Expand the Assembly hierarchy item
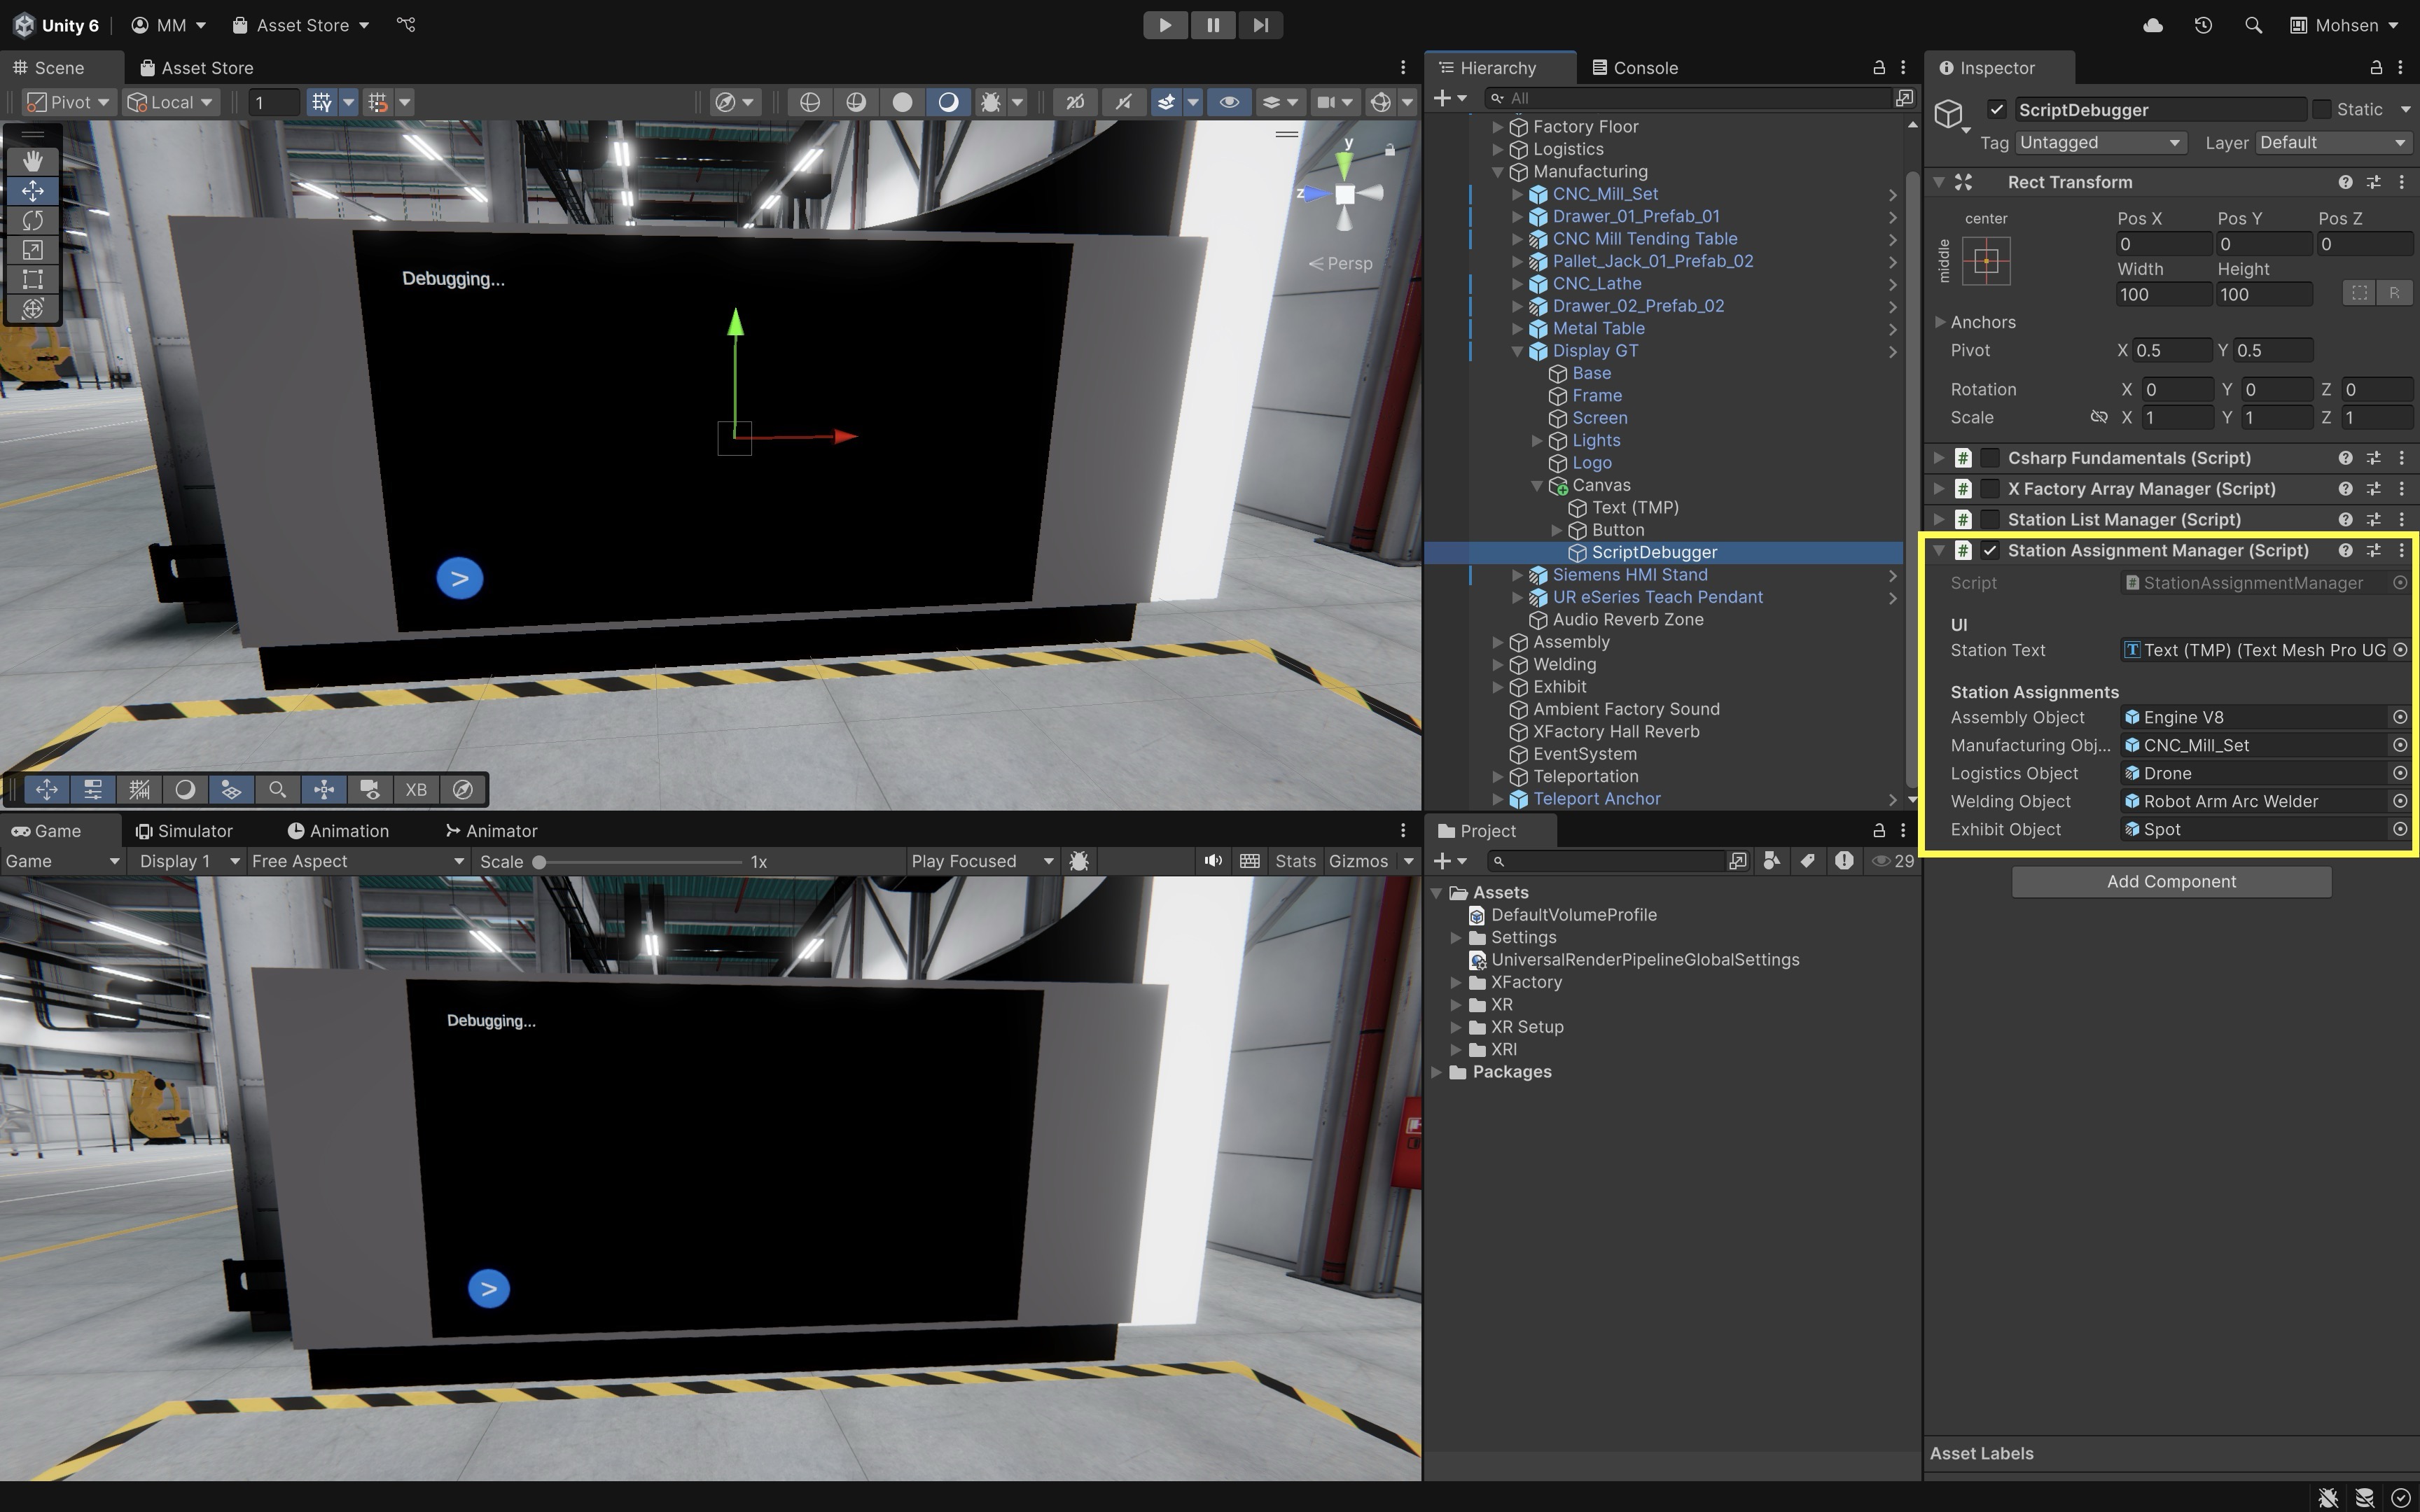Screen dimensions: 2420x1512 pos(1498,642)
